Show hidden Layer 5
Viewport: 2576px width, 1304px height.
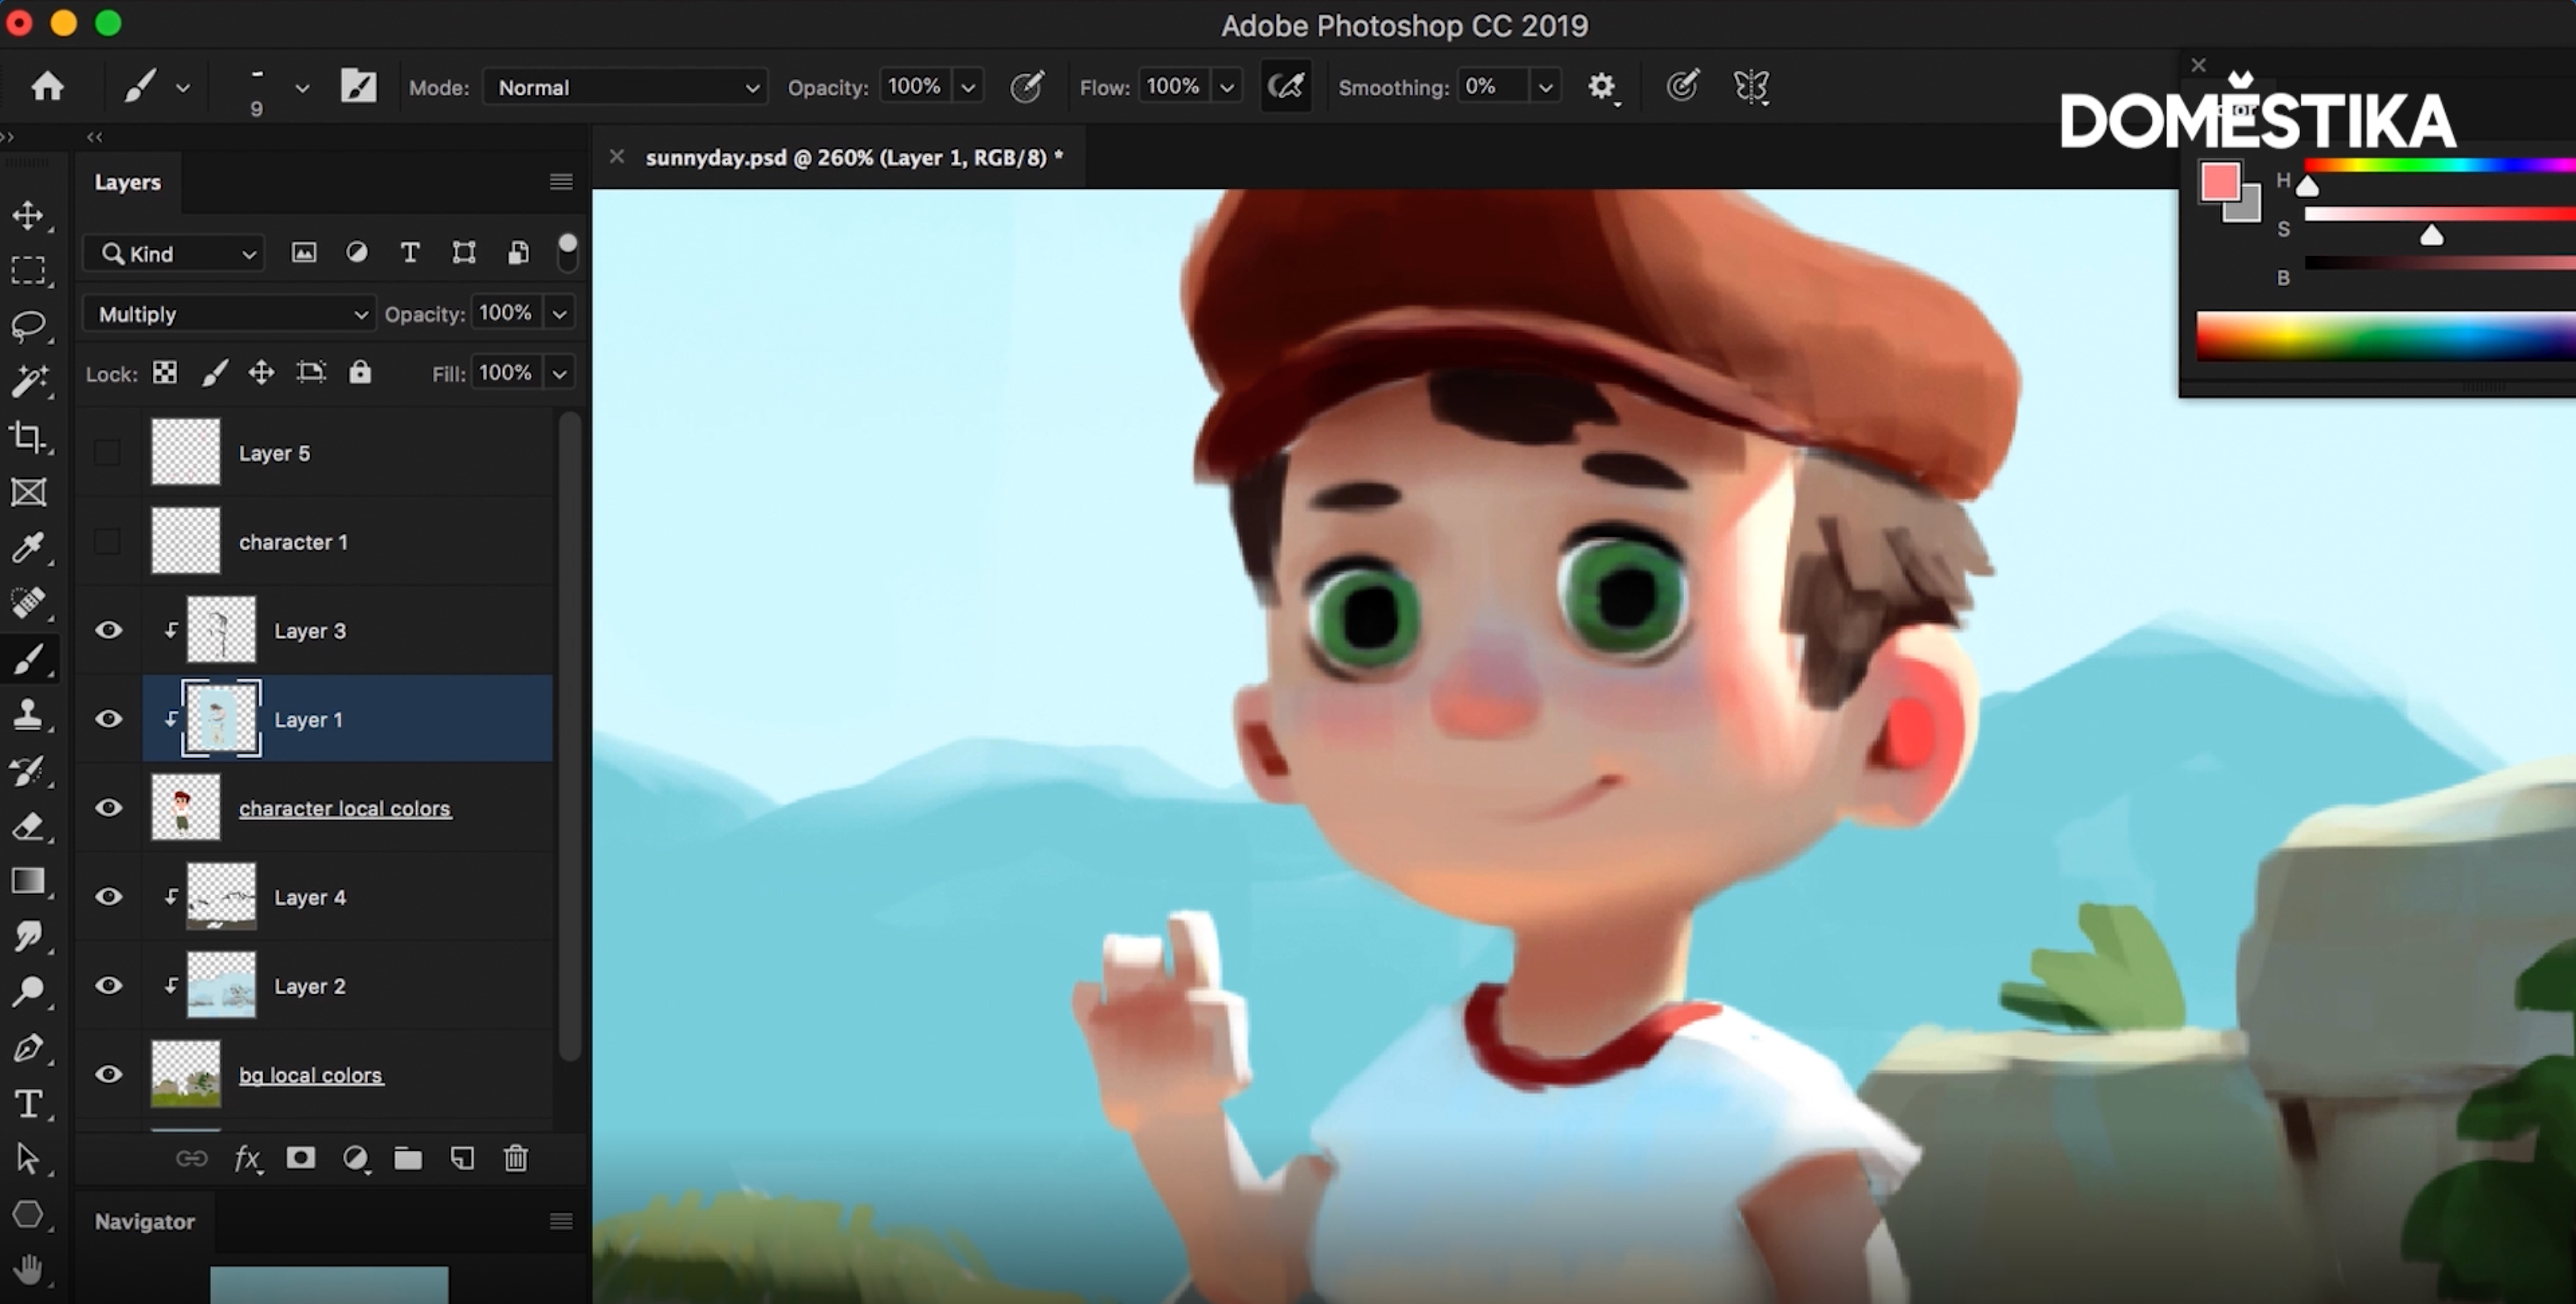(x=107, y=453)
